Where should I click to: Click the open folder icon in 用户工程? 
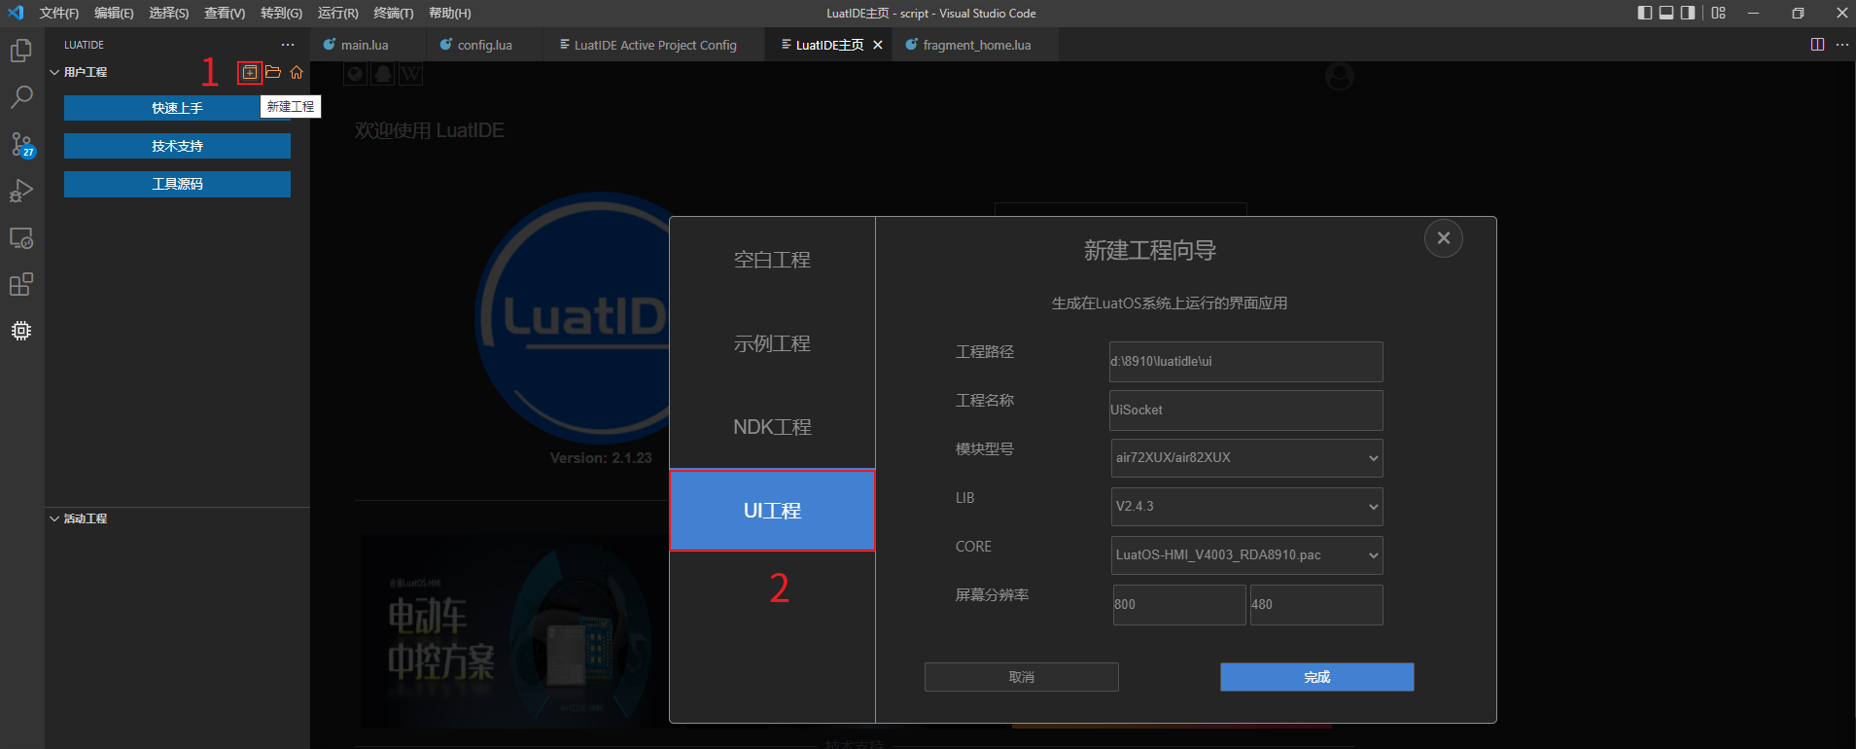(x=273, y=72)
